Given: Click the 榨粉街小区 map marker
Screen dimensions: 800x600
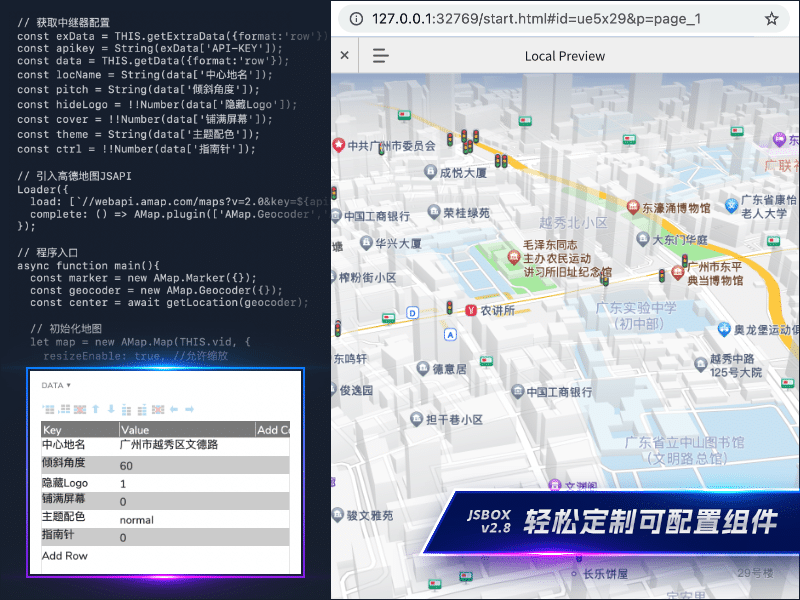Looking at the screenshot, I should [x=335, y=277].
